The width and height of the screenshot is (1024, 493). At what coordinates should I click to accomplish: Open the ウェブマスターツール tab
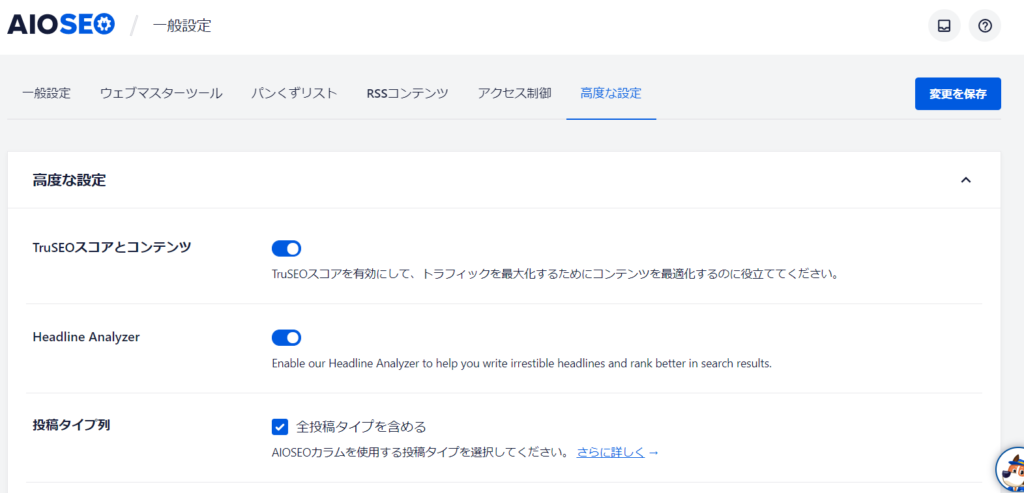pos(161,93)
